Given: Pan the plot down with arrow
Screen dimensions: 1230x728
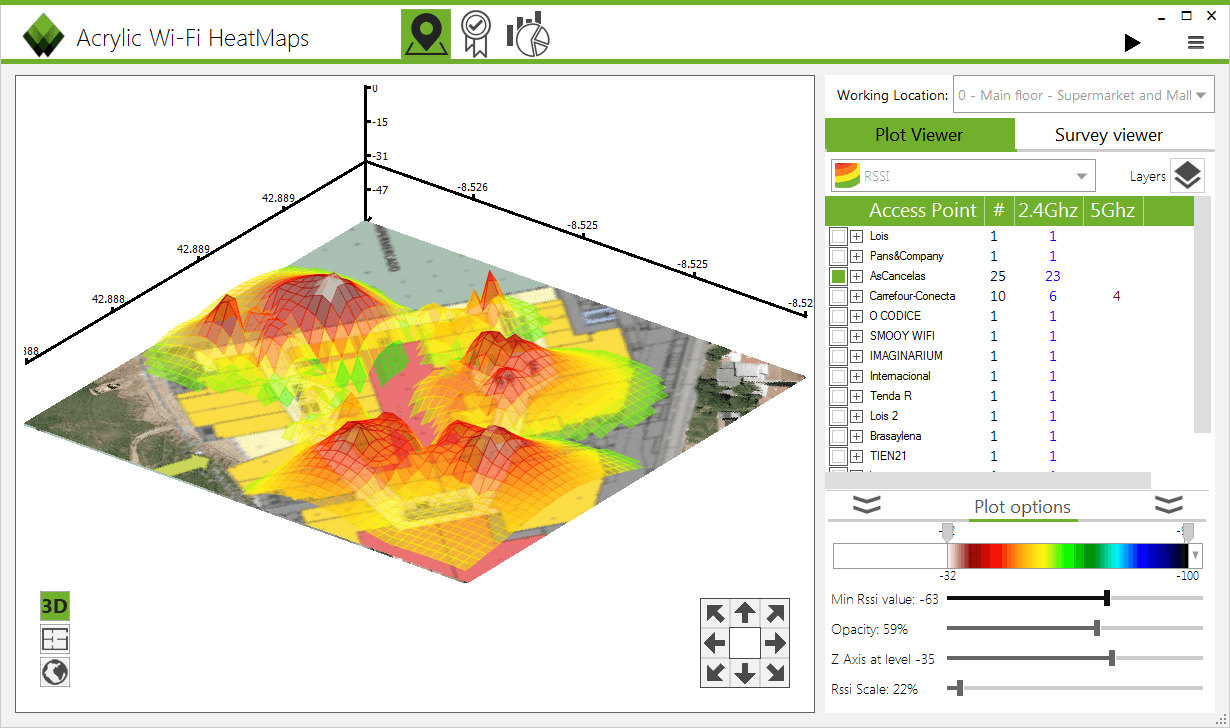Looking at the screenshot, I should [745, 672].
